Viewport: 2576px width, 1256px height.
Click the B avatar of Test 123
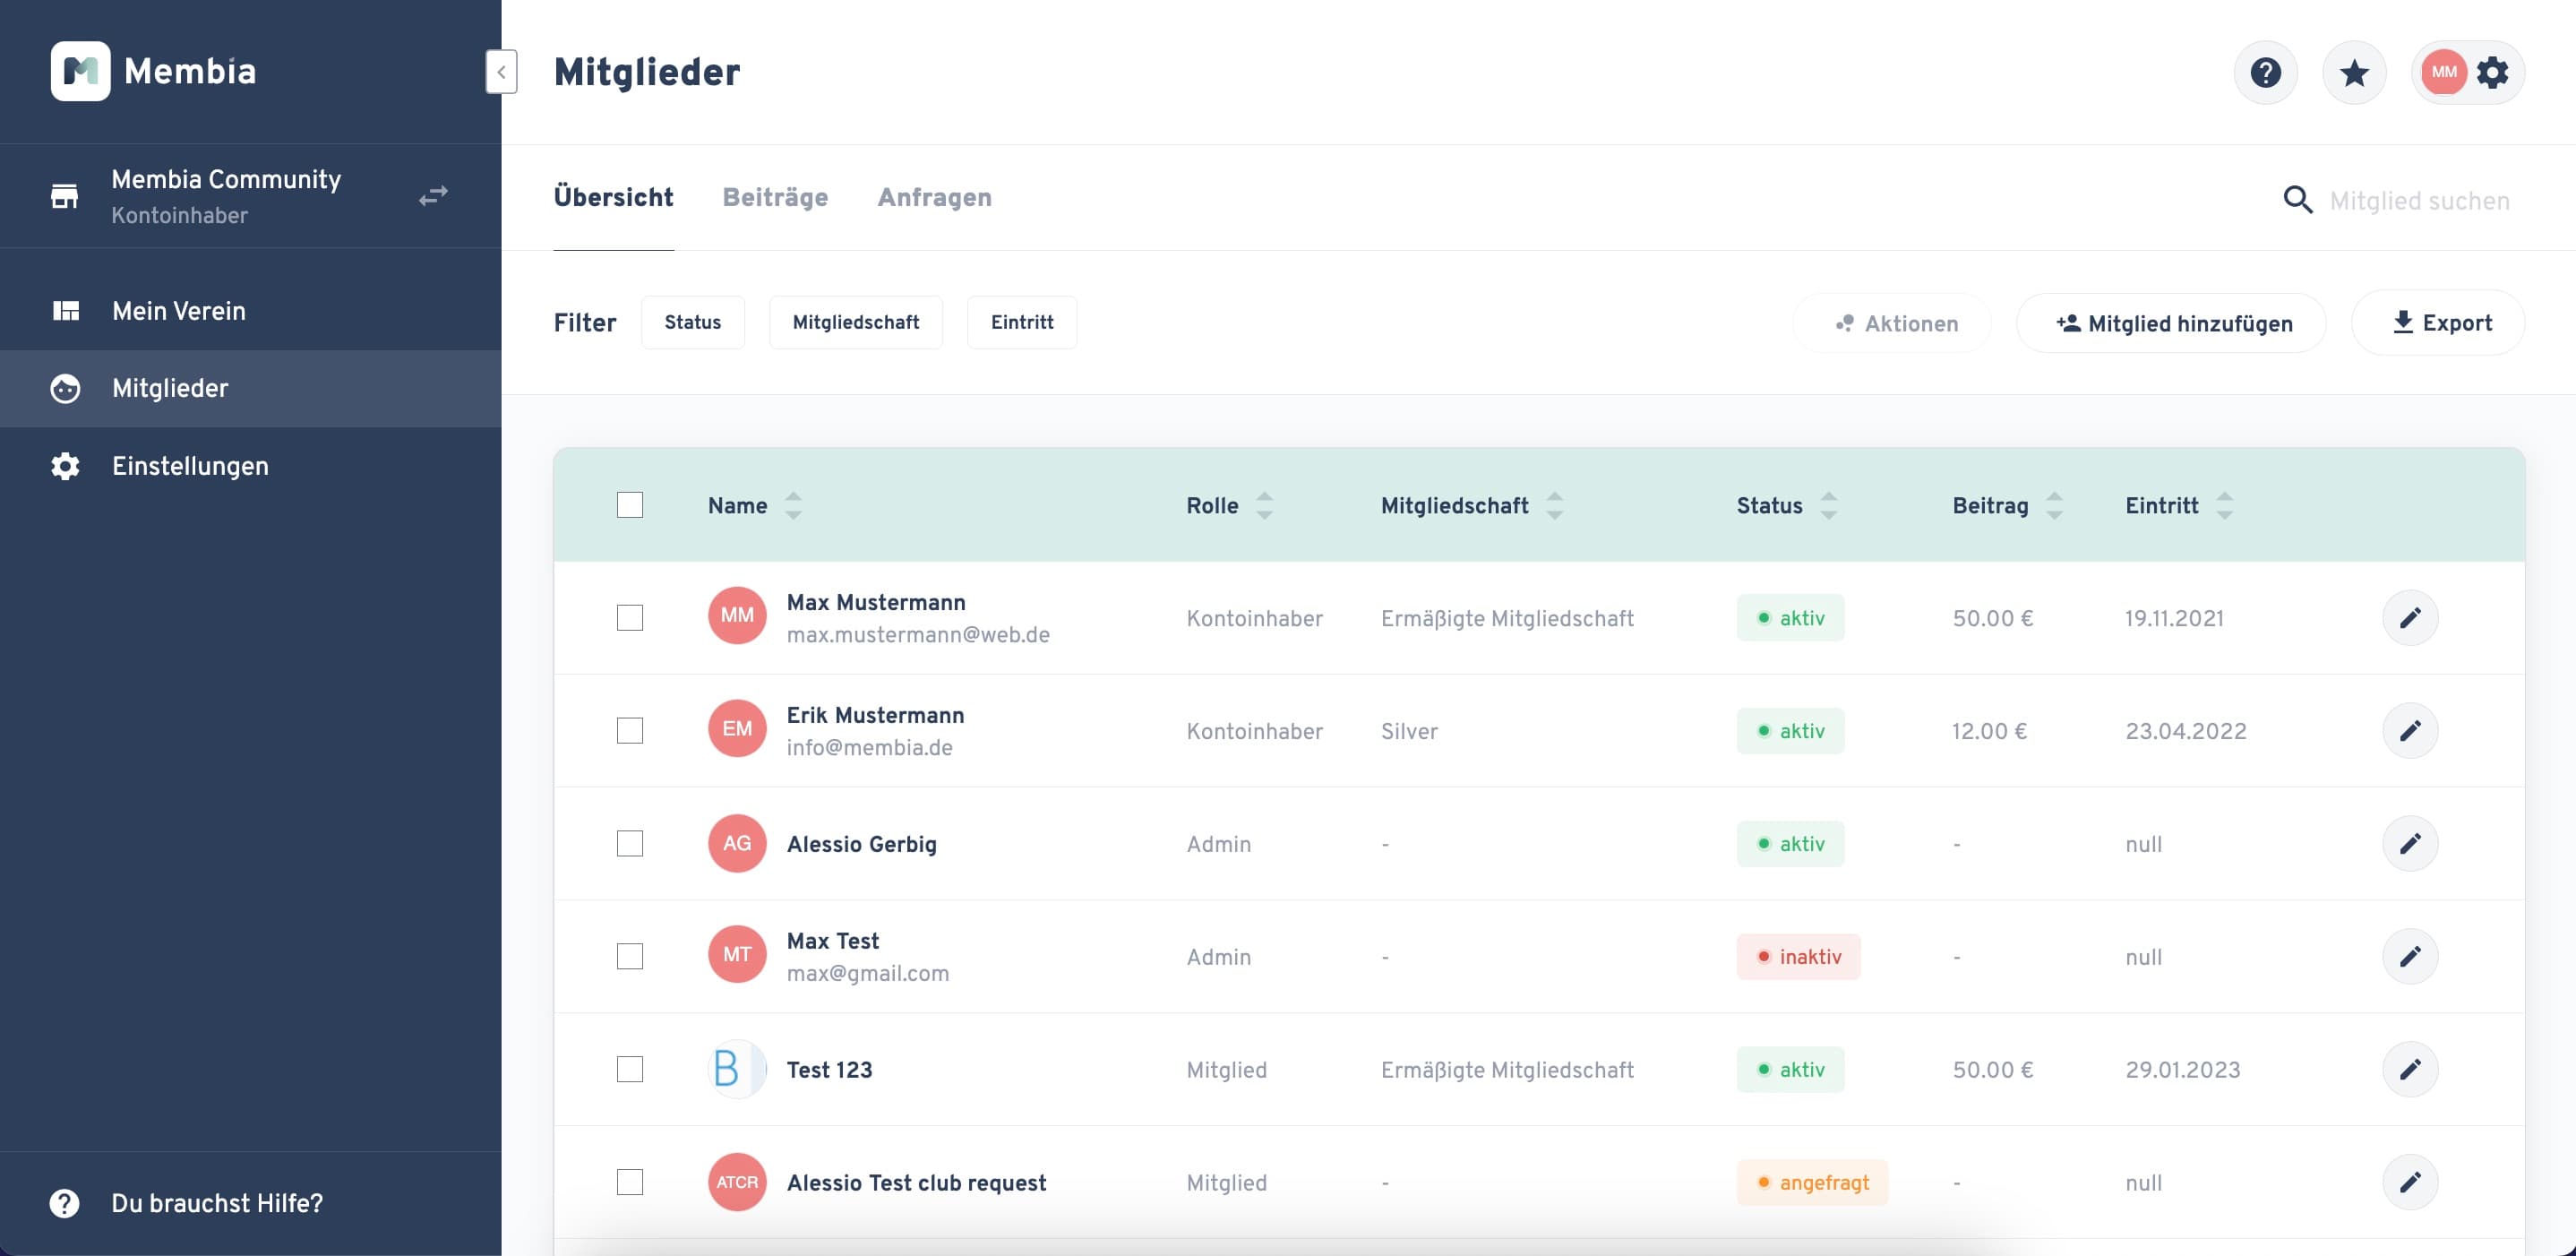pyautogui.click(x=737, y=1070)
